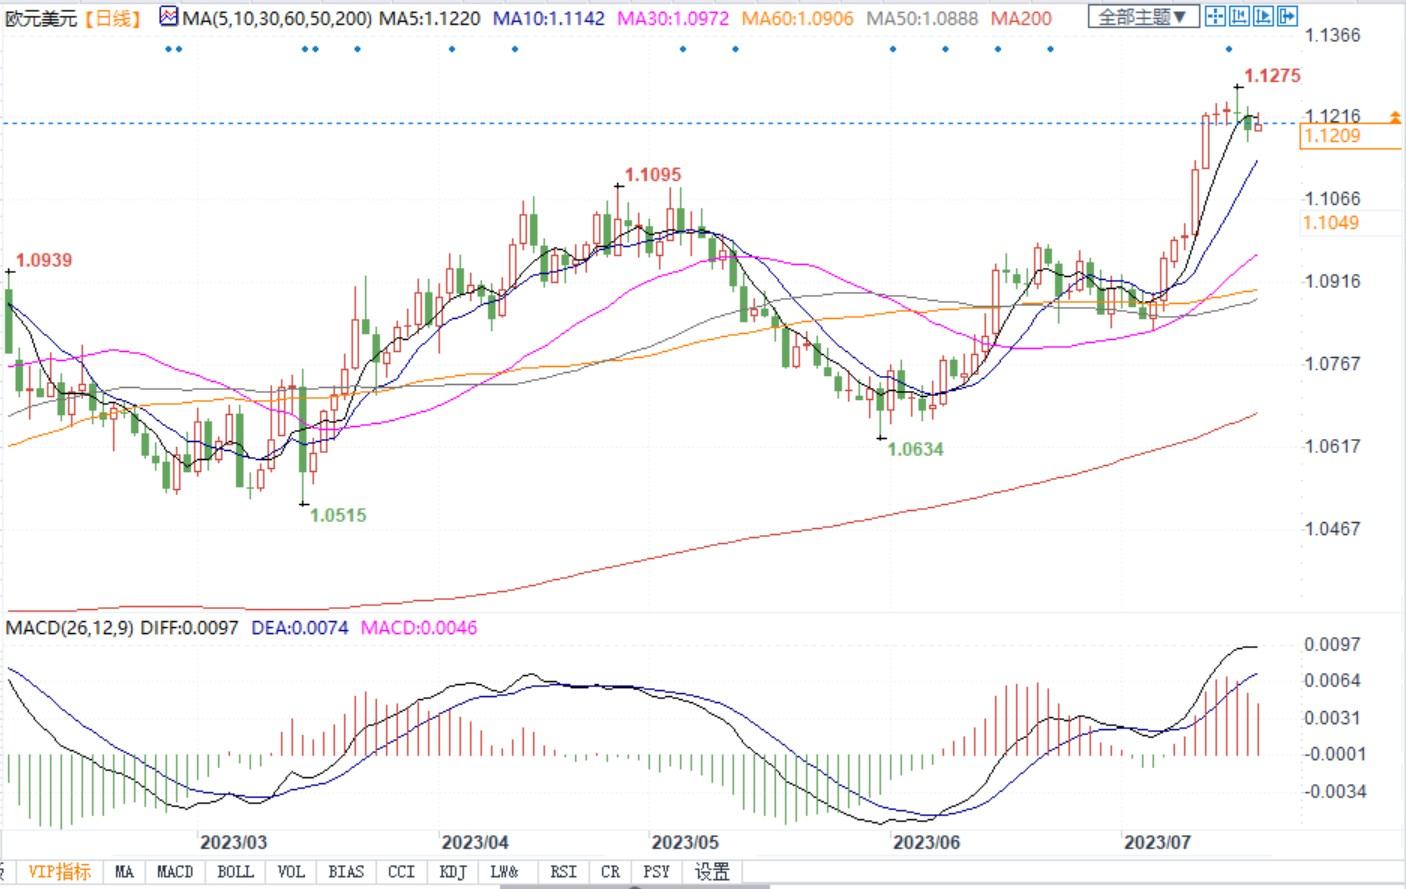Viewport: 1406px width, 889px height.
Task: Open the 全部主题 dropdown
Action: (x=1143, y=17)
